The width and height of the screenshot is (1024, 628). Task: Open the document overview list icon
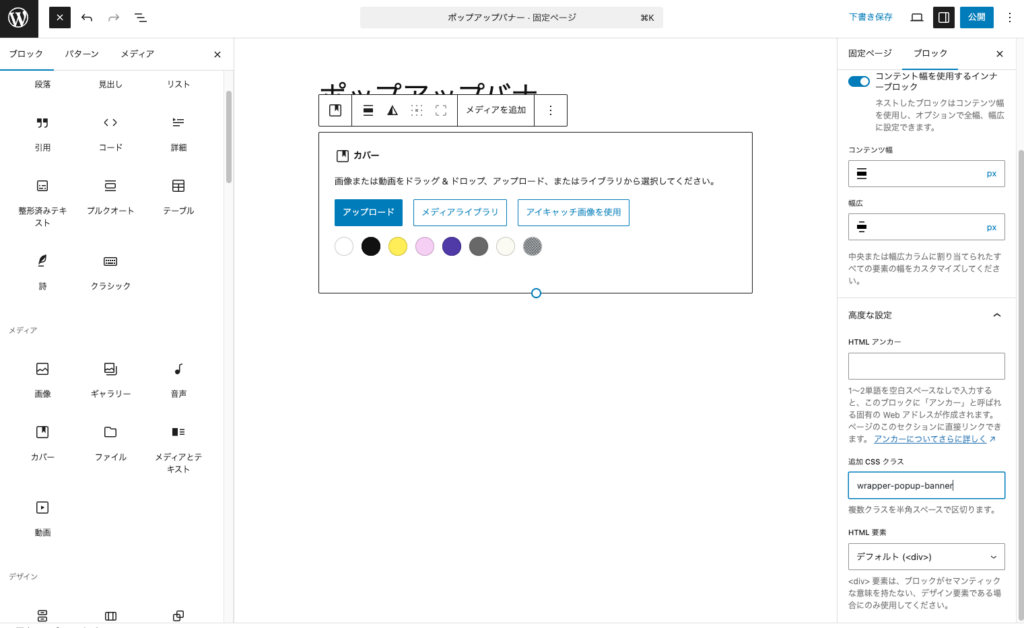[x=140, y=17]
